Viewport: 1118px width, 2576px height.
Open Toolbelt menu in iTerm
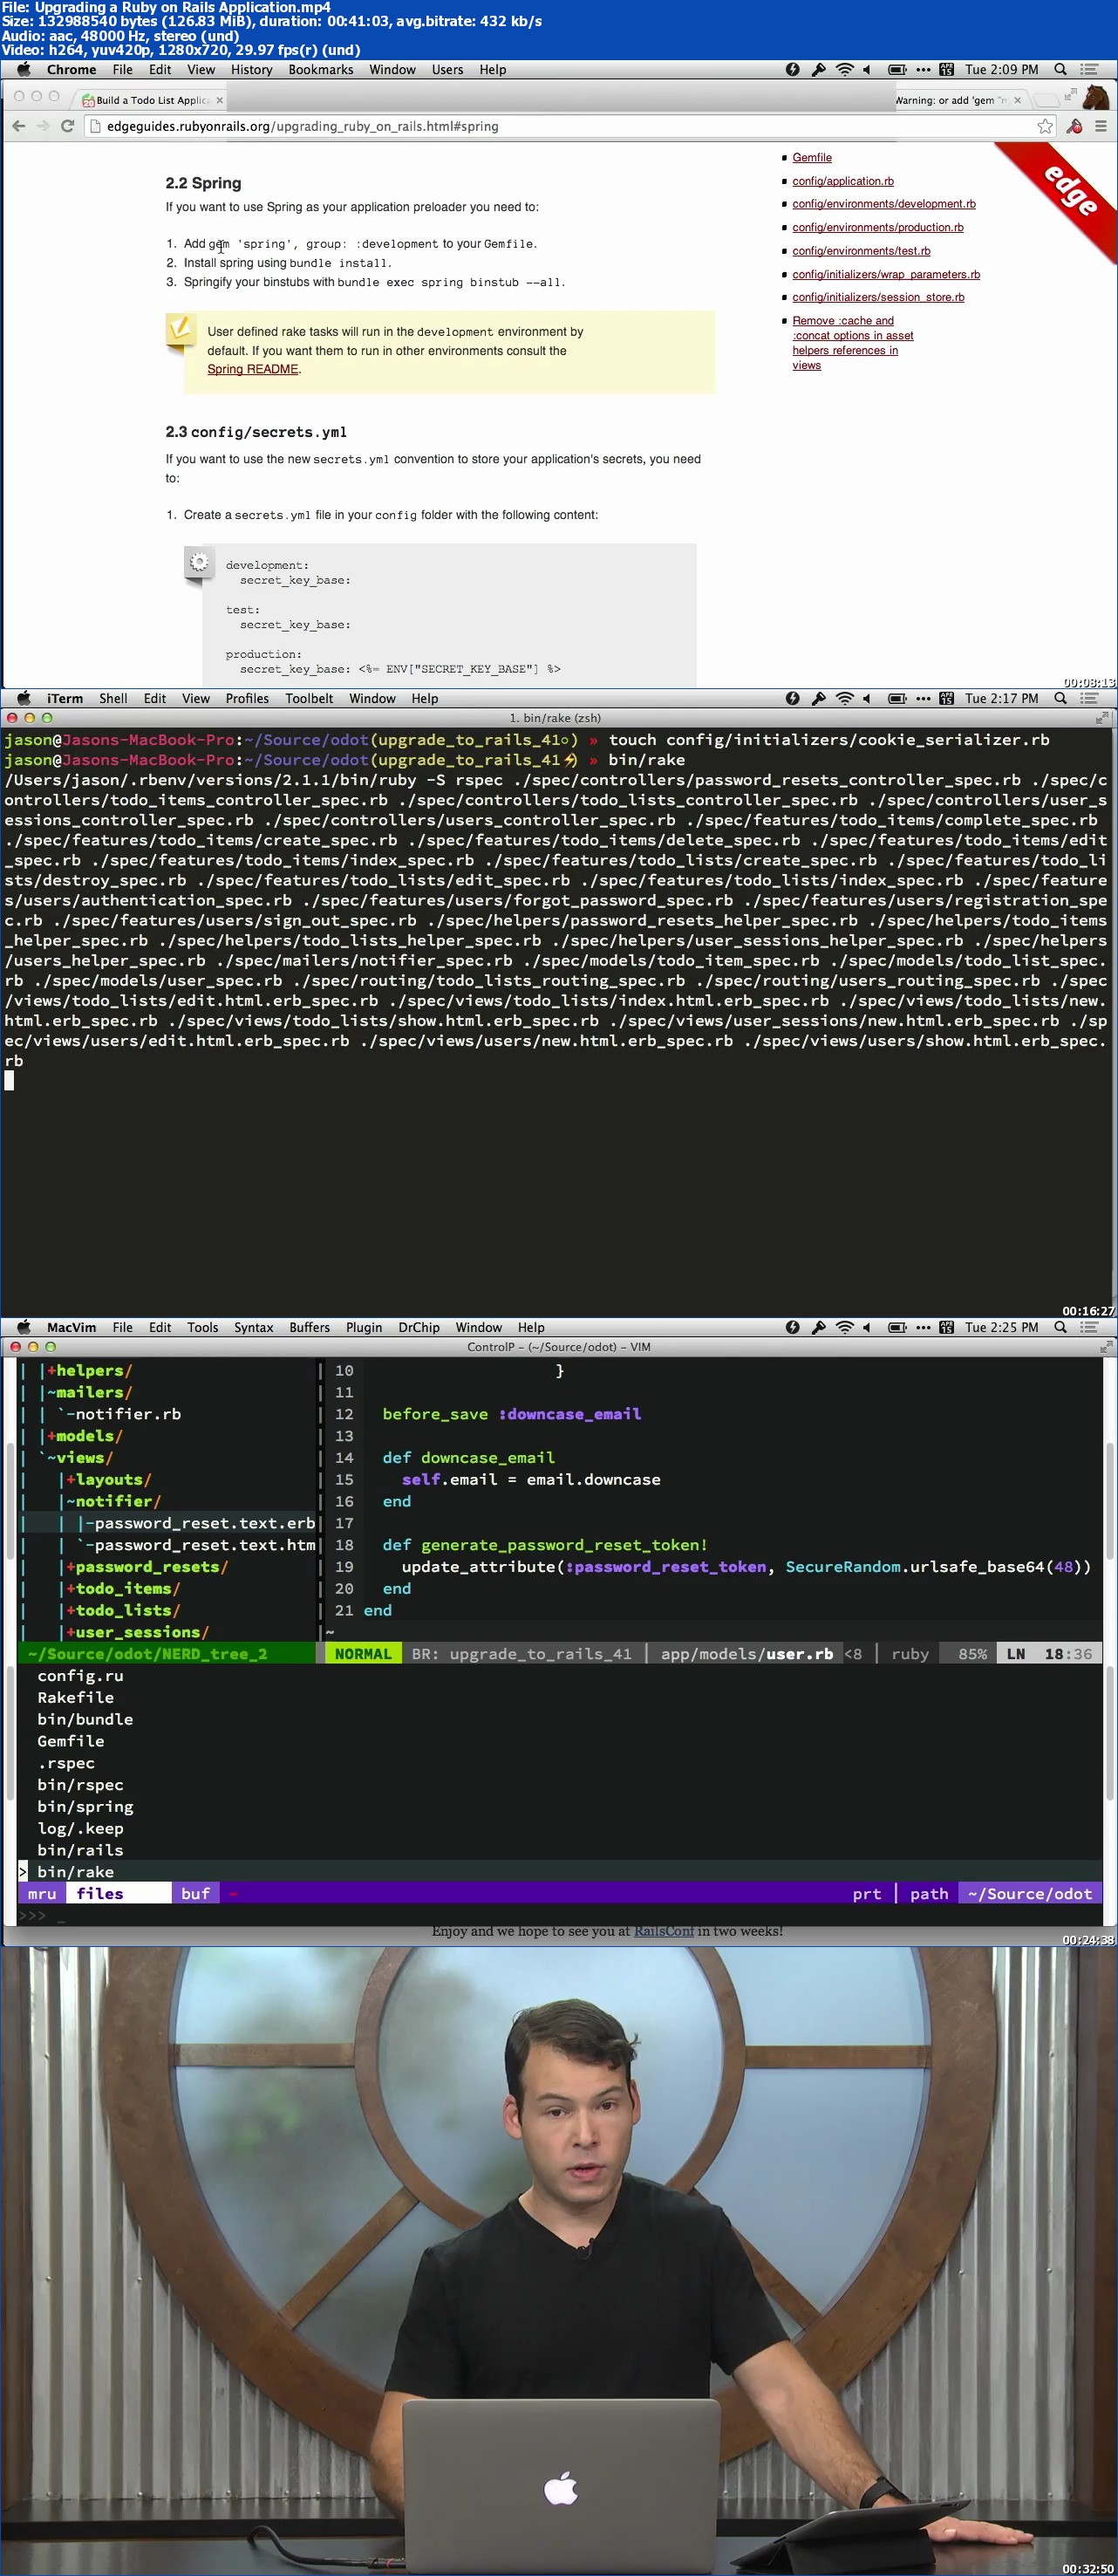309,698
